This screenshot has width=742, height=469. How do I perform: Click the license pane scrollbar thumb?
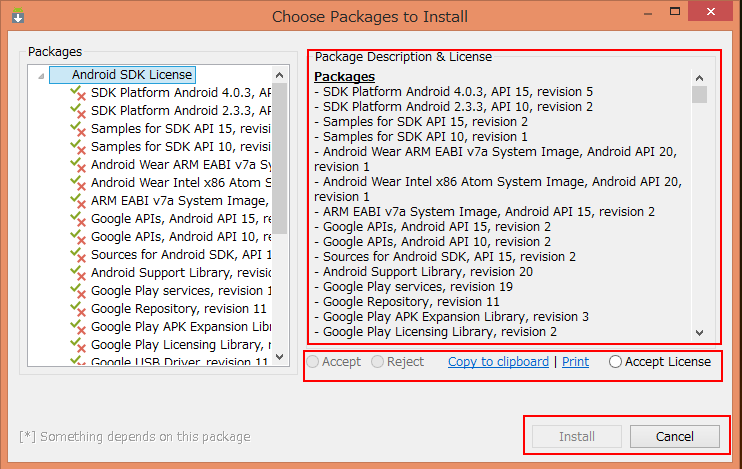(x=699, y=94)
